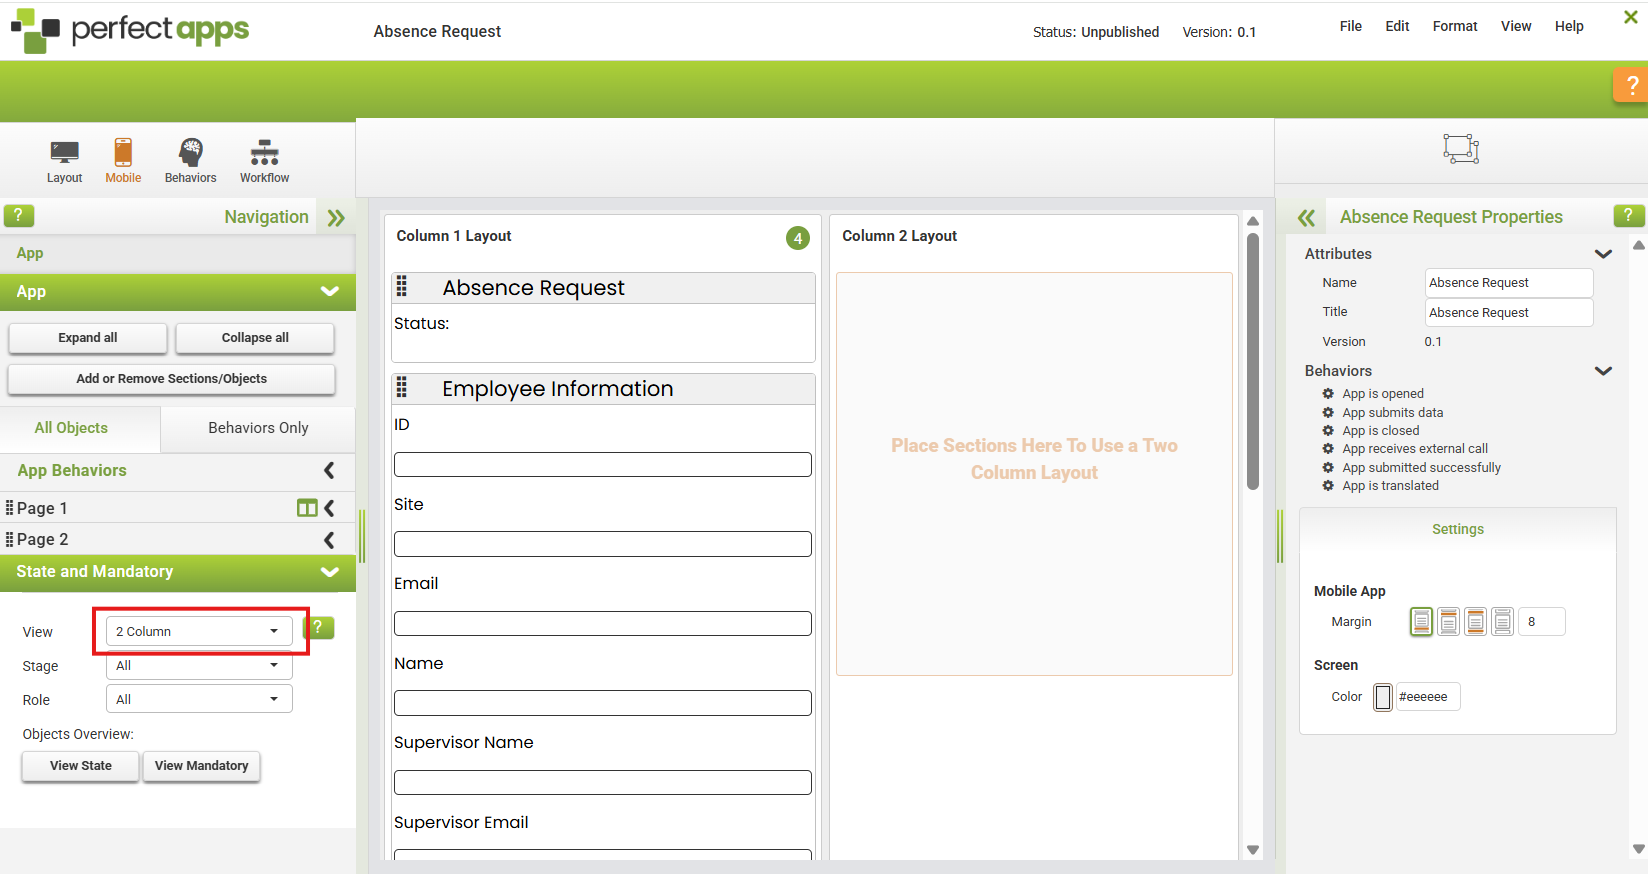Screen dimensions: 1648x874
Task: Switch to Behaviors Only tab
Action: click(258, 428)
